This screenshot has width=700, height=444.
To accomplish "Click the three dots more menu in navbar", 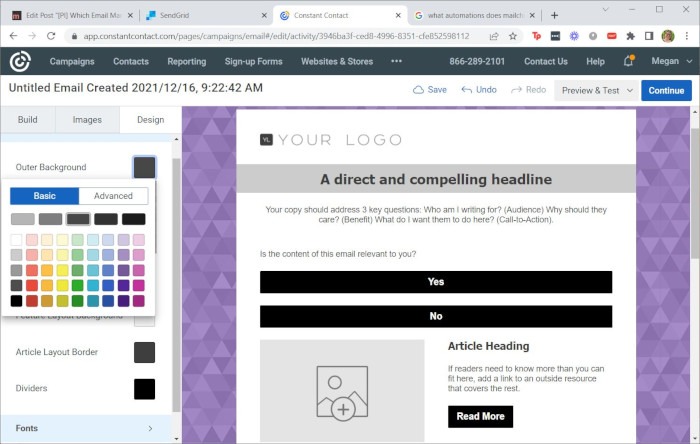I will [396, 61].
